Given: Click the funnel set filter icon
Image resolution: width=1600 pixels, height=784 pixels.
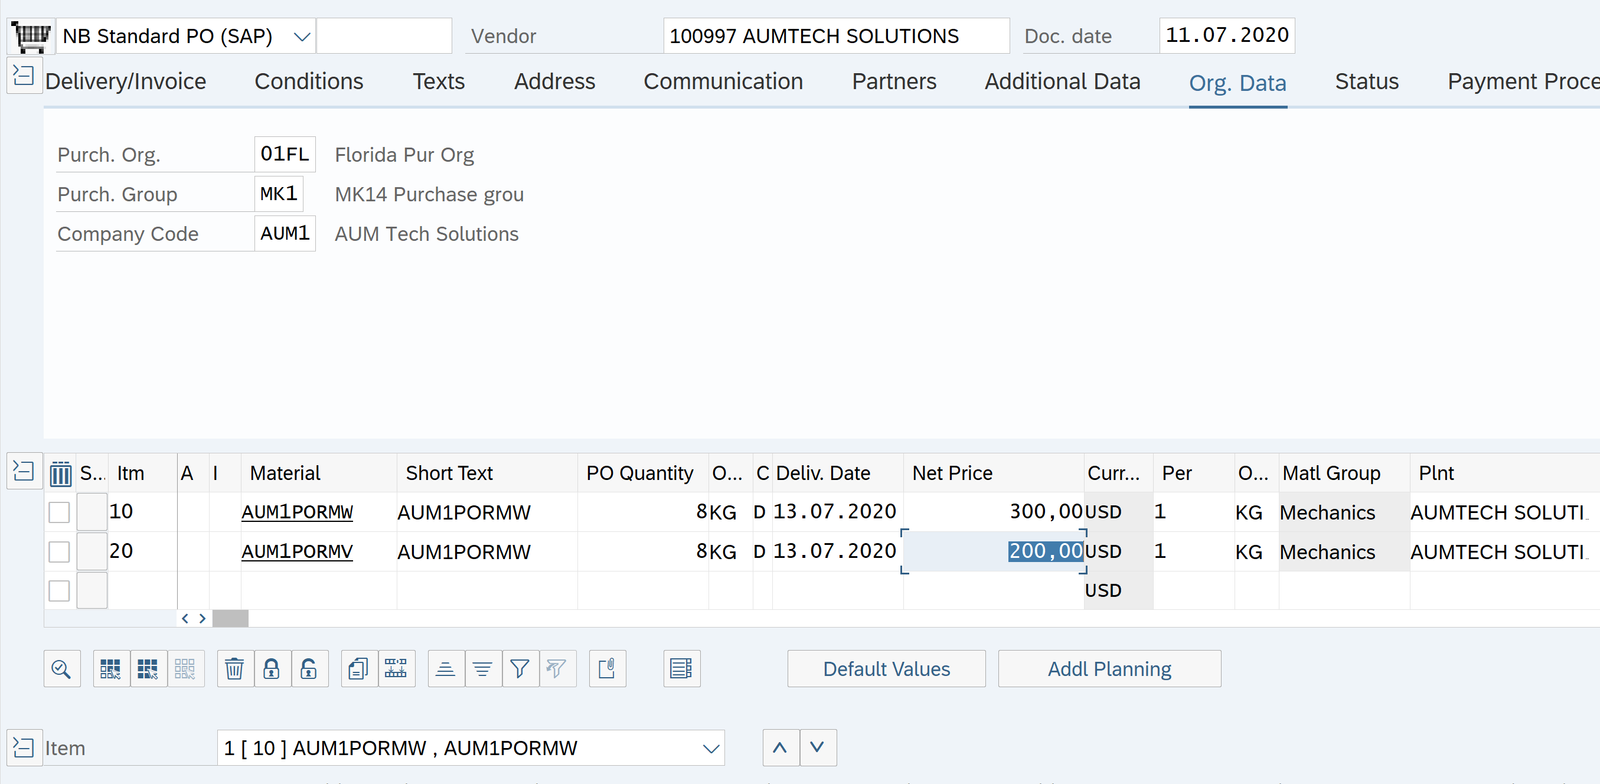Looking at the screenshot, I should tap(519, 669).
